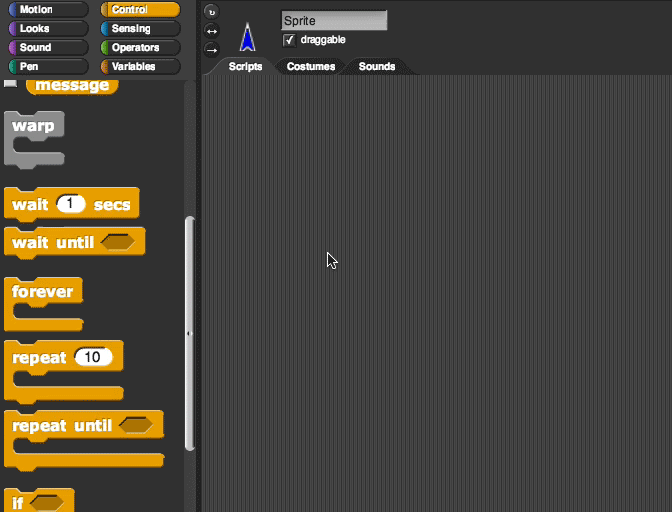Toggle the draggable checkbox
The image size is (672, 512).
tap(289, 40)
